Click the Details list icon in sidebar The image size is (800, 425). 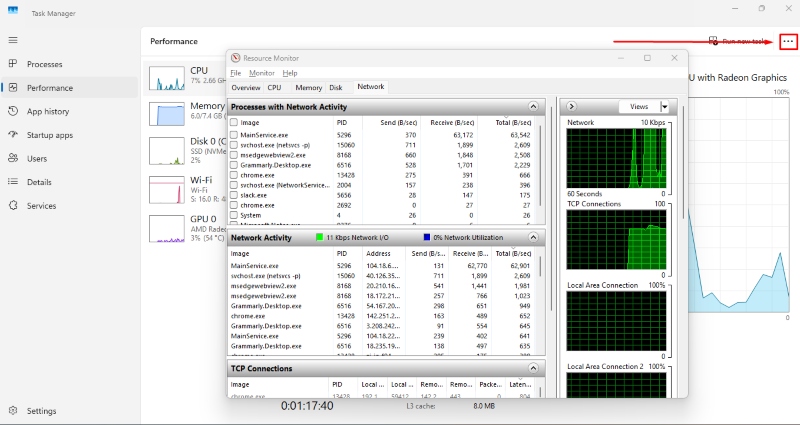tap(13, 182)
